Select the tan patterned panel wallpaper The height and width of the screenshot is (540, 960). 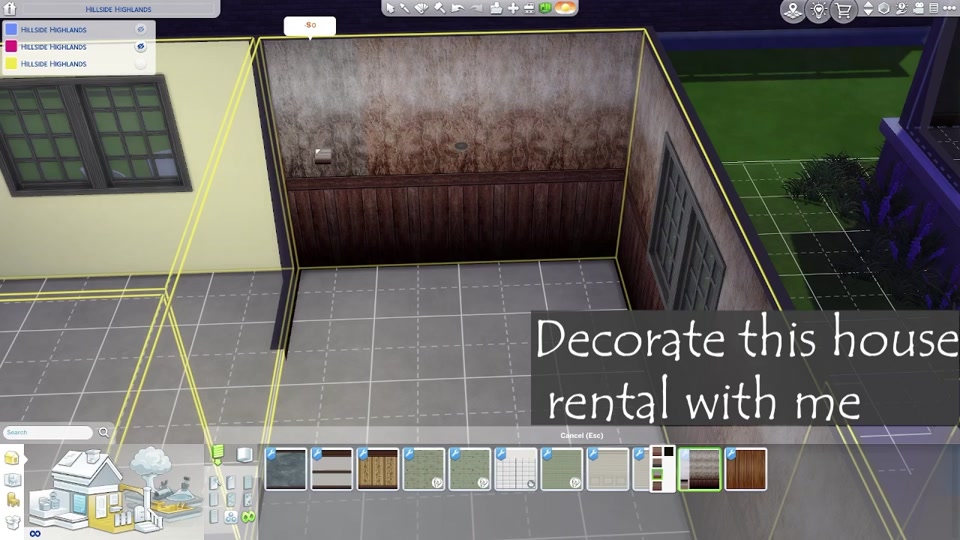pyautogui.click(x=378, y=469)
